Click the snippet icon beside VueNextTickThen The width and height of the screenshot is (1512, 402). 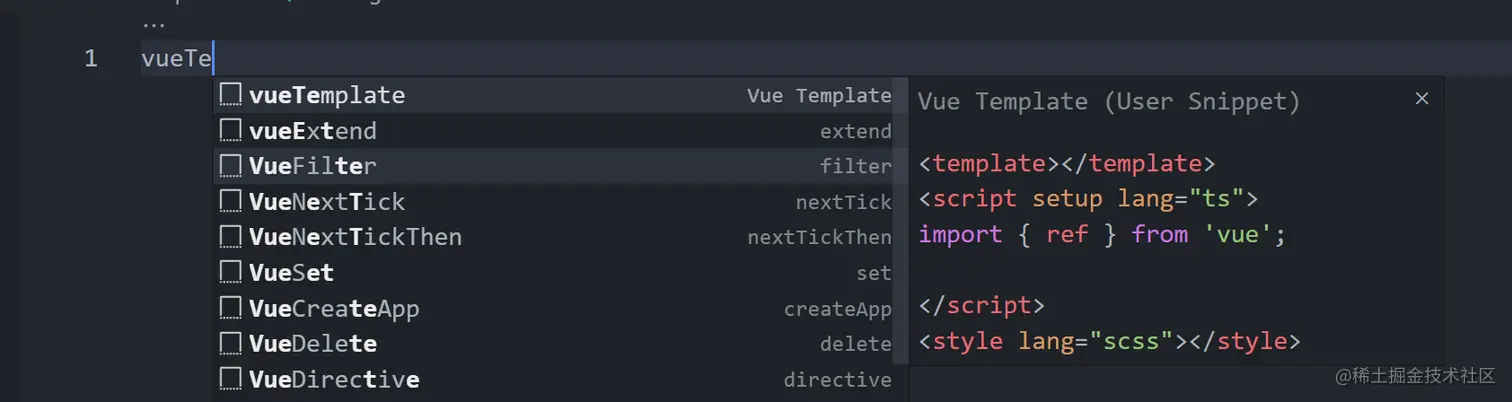pos(231,237)
